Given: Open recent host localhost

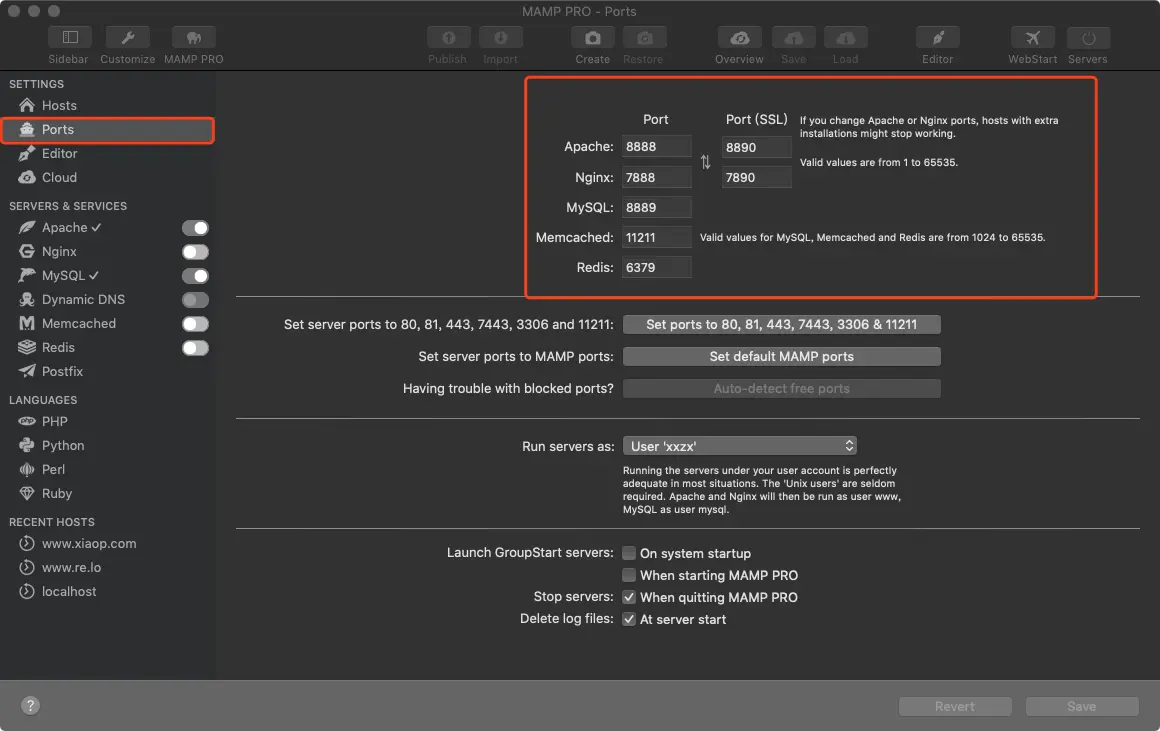Looking at the screenshot, I should pyautogui.click(x=69, y=592).
